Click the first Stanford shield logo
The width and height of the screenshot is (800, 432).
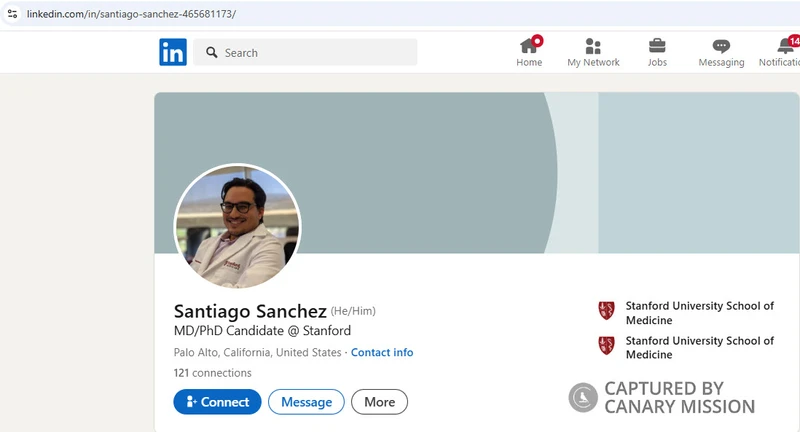pos(607,311)
